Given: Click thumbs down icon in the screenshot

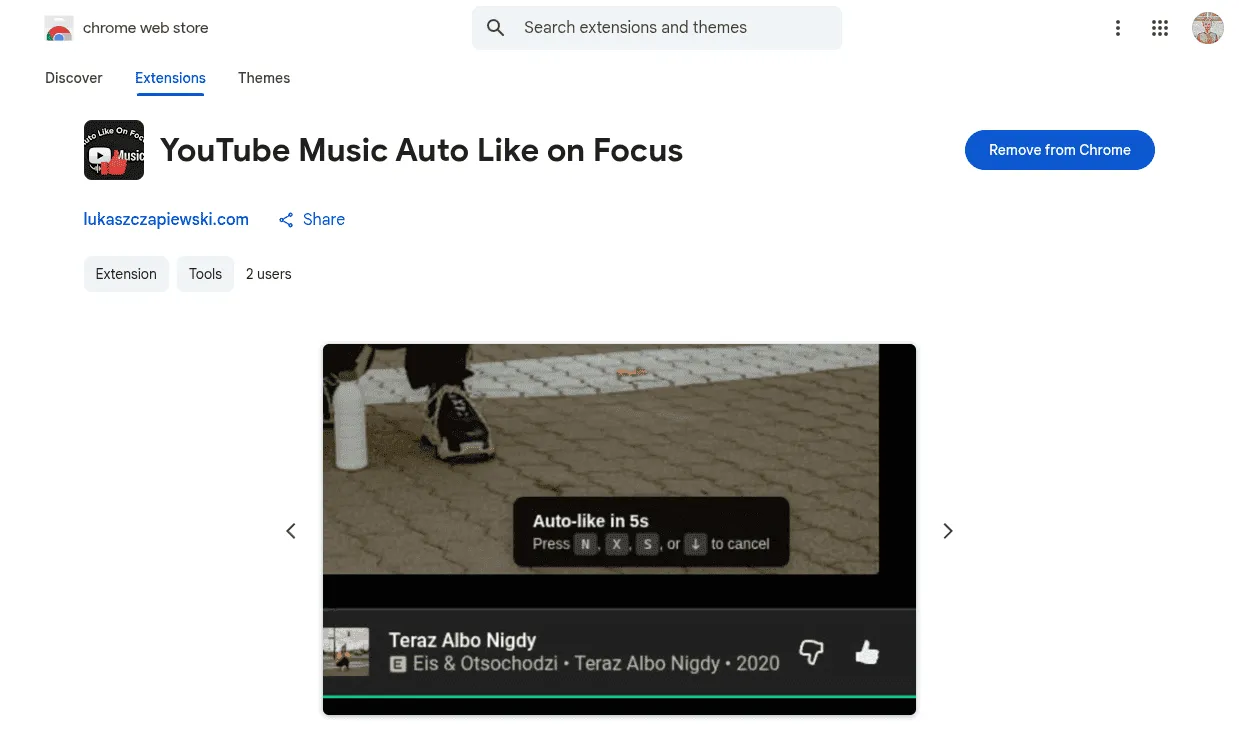Looking at the screenshot, I should click(811, 652).
